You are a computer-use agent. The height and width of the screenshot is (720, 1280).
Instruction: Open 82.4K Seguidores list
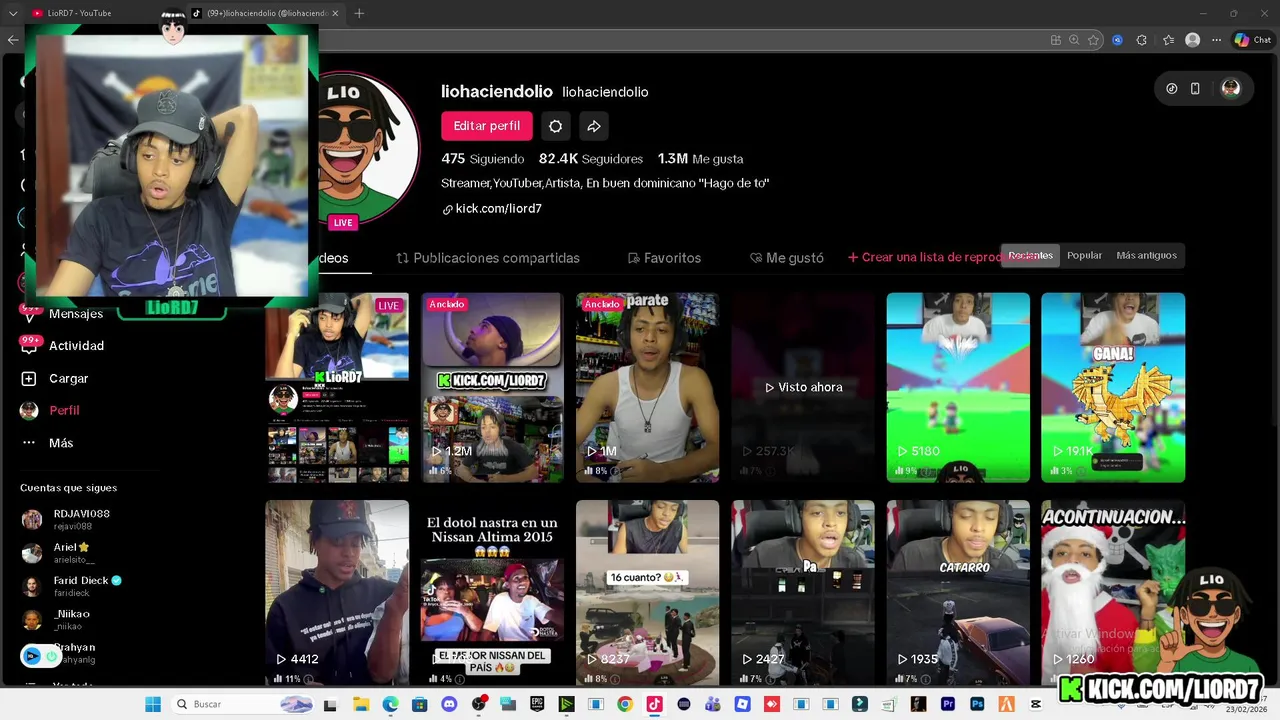click(x=591, y=159)
